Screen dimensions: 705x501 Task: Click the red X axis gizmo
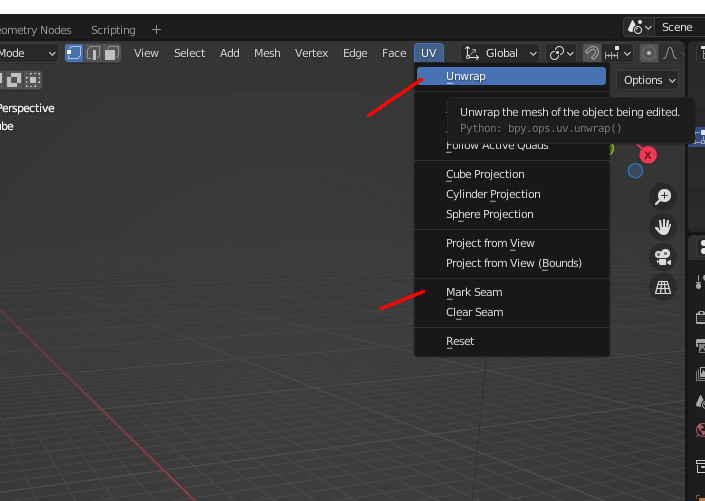pyautogui.click(x=647, y=155)
